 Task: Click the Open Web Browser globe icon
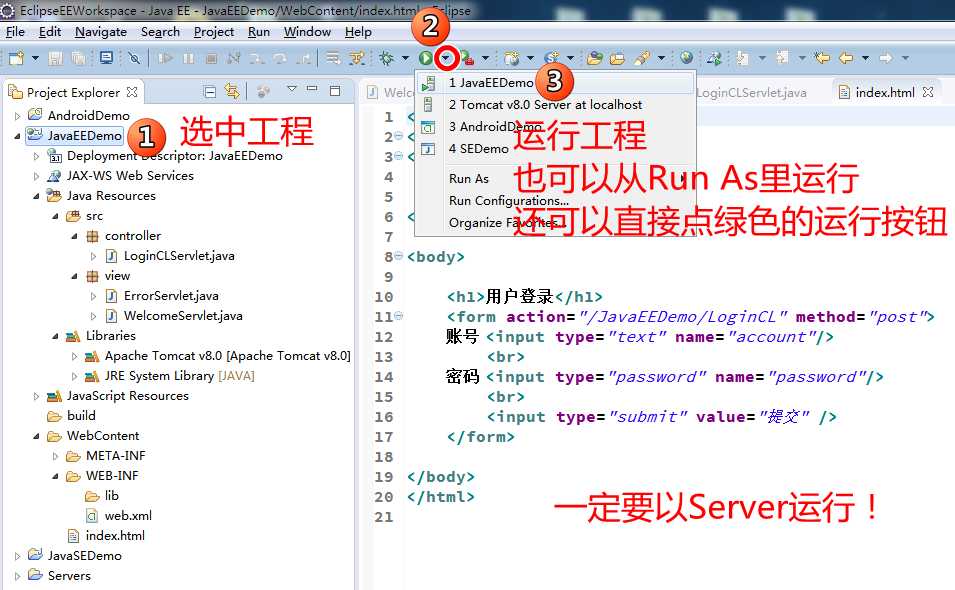(x=686, y=58)
